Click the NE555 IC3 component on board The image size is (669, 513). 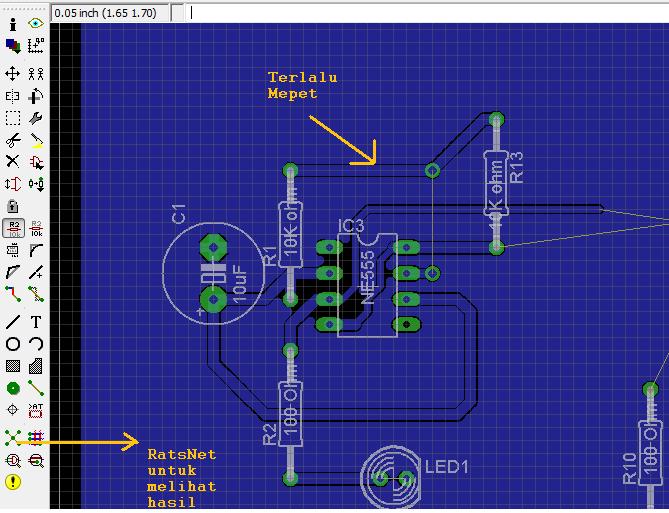click(366, 283)
